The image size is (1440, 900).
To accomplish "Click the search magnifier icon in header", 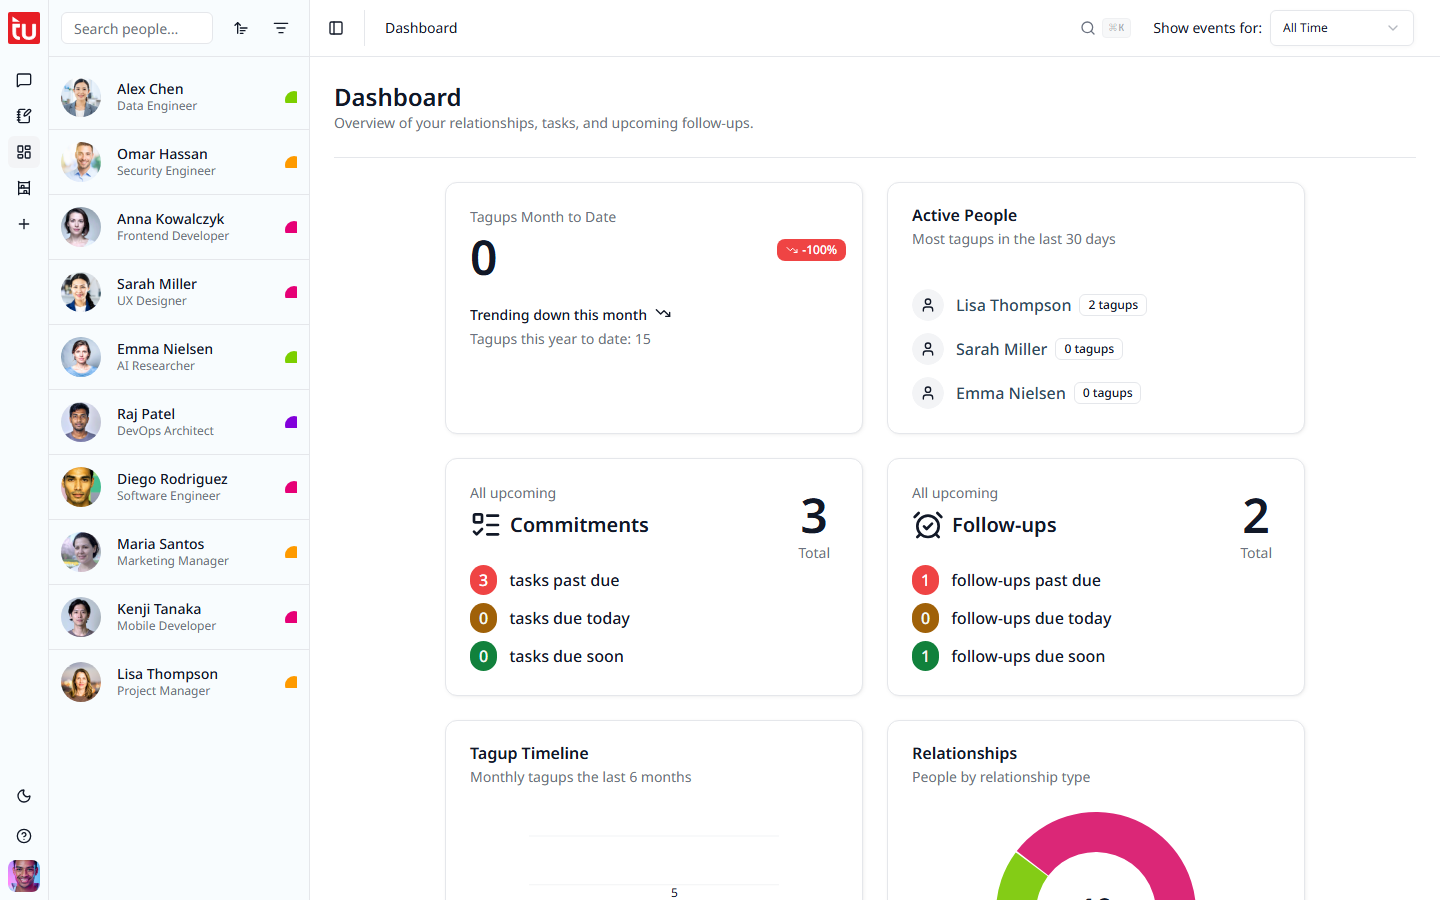I will coord(1088,28).
